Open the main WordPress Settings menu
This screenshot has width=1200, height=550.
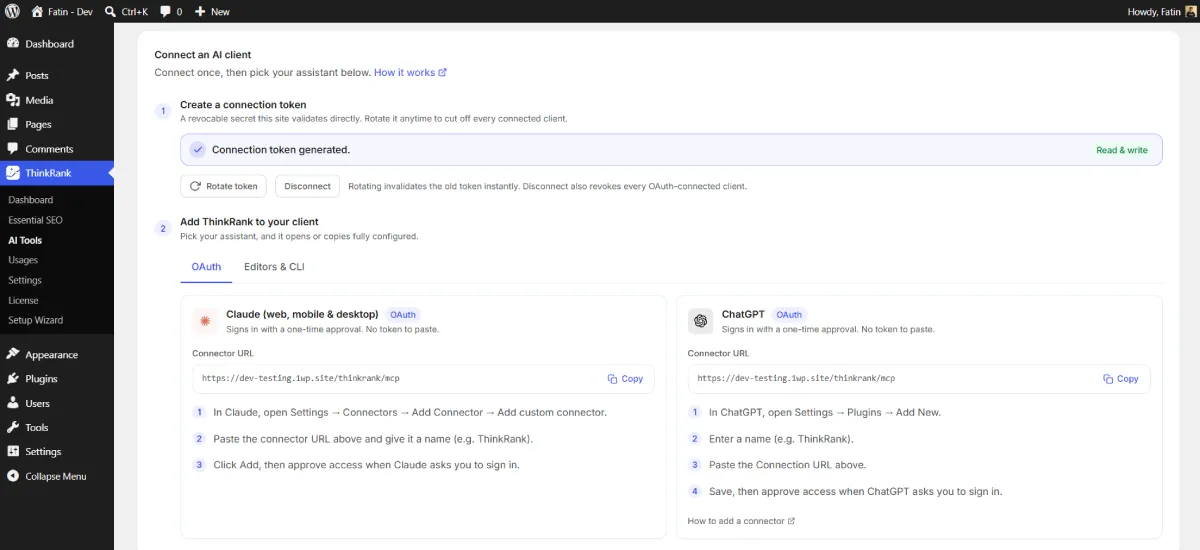click(x=57, y=452)
